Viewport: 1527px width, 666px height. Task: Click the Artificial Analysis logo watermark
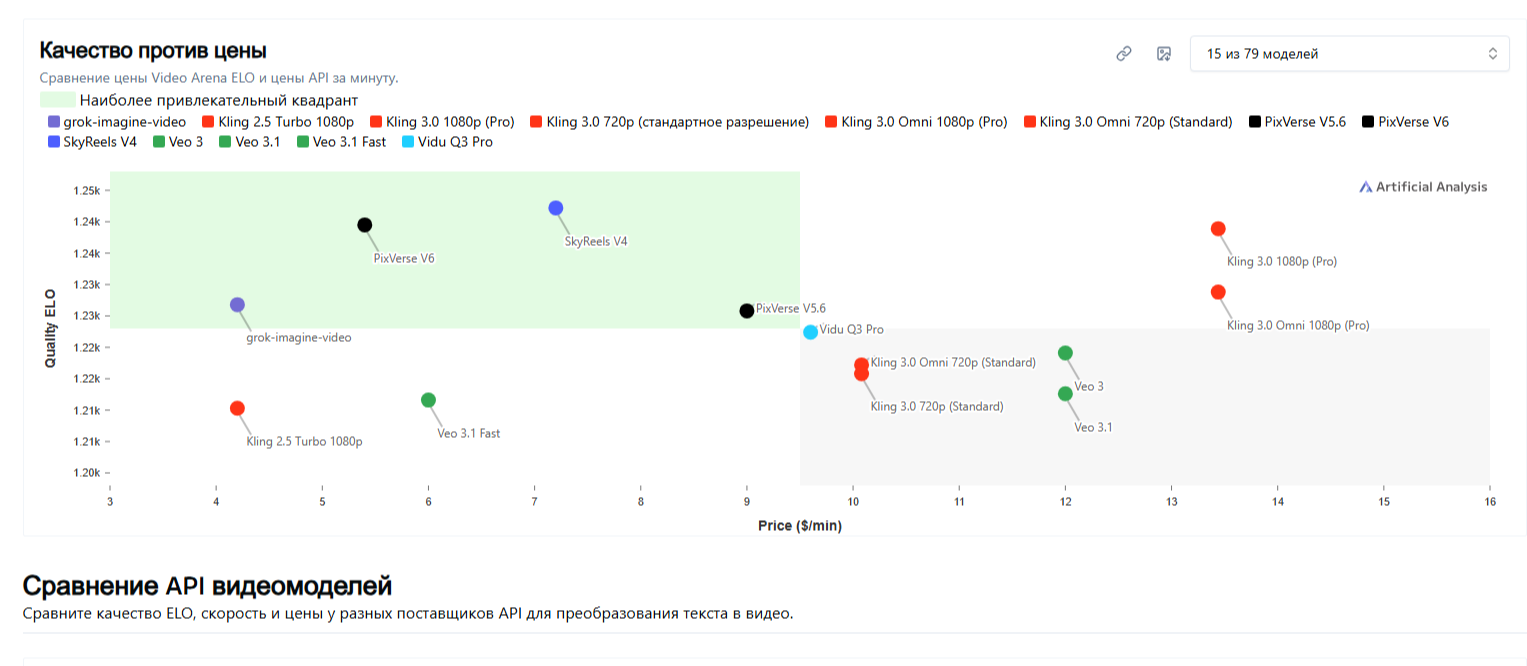pos(1423,187)
